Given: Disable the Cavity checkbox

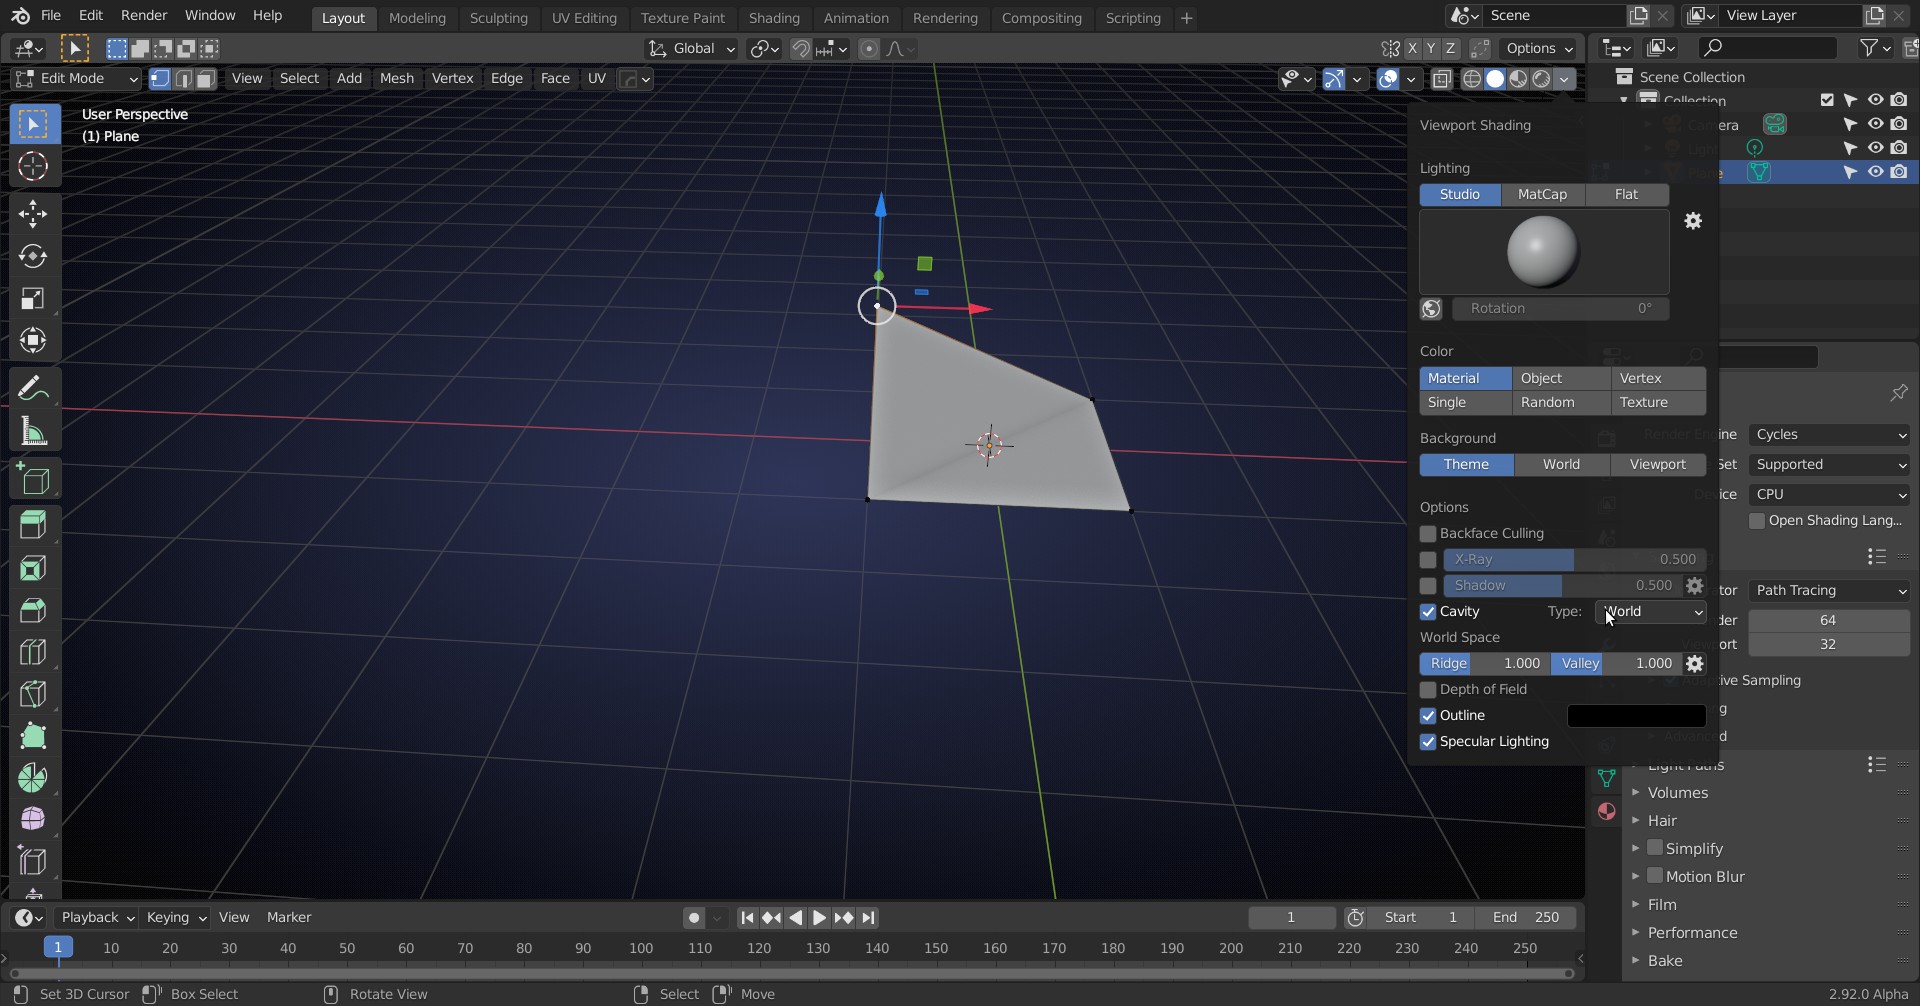Looking at the screenshot, I should [1428, 612].
